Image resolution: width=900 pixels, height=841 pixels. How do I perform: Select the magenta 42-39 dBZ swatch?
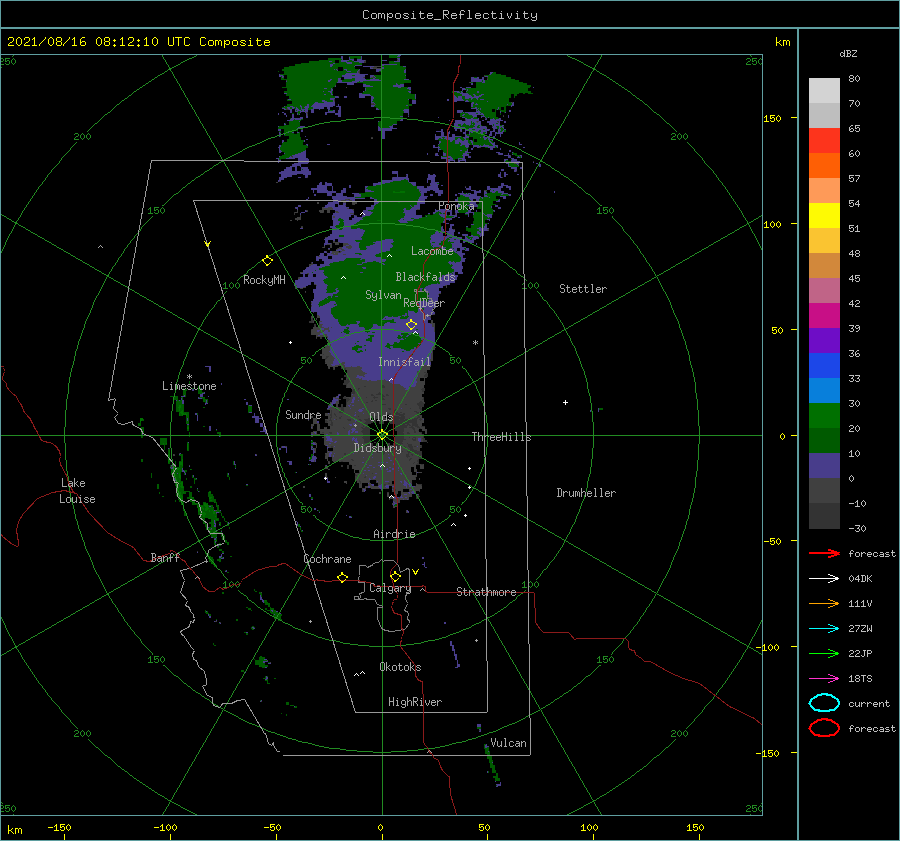pos(824,316)
